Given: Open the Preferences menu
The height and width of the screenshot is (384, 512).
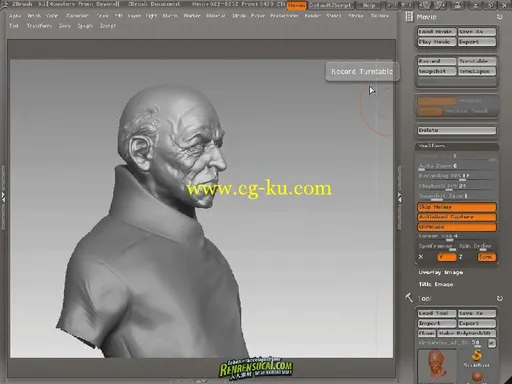Looking at the screenshot, I should click(284, 16).
